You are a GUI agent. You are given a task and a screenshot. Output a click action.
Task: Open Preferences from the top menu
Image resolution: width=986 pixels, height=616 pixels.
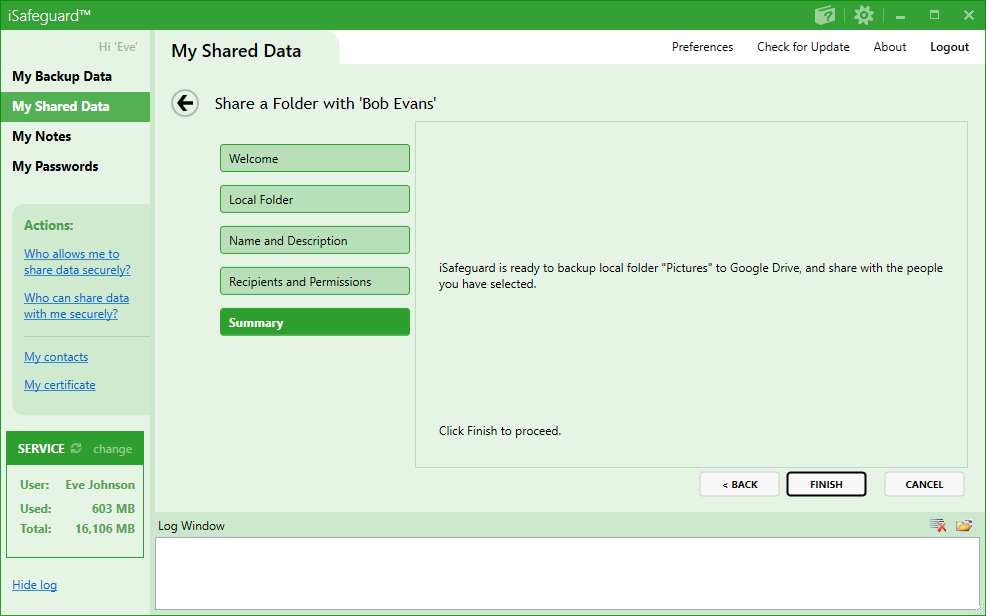(702, 47)
